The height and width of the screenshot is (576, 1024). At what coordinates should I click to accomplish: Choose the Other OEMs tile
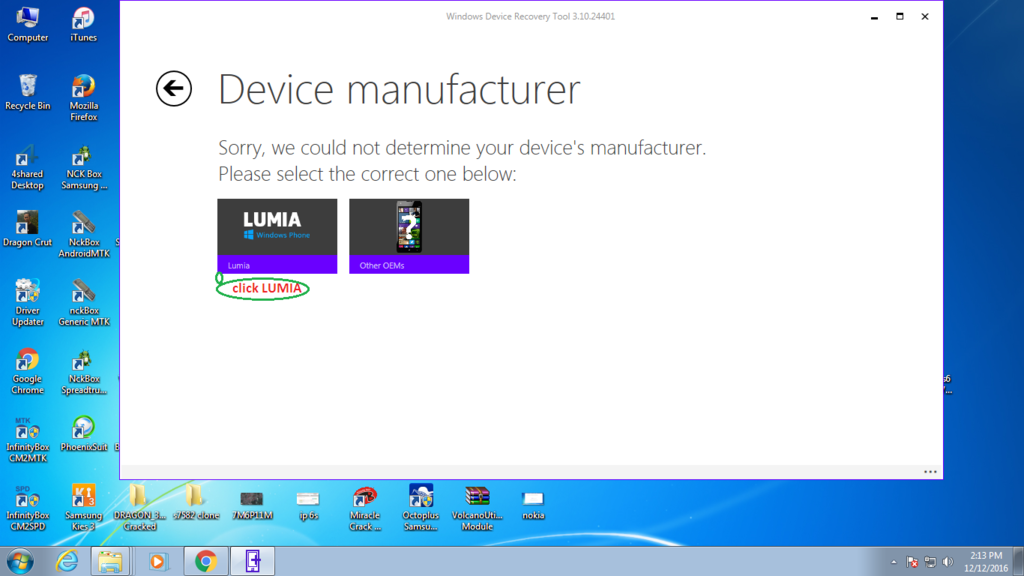[x=408, y=235]
